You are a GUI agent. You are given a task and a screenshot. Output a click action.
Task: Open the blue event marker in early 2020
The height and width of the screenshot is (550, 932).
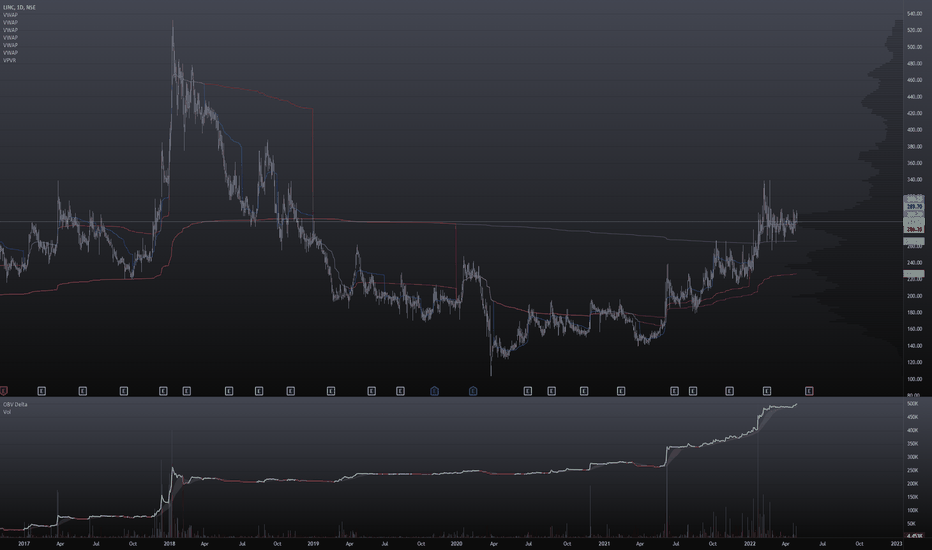[x=473, y=391]
